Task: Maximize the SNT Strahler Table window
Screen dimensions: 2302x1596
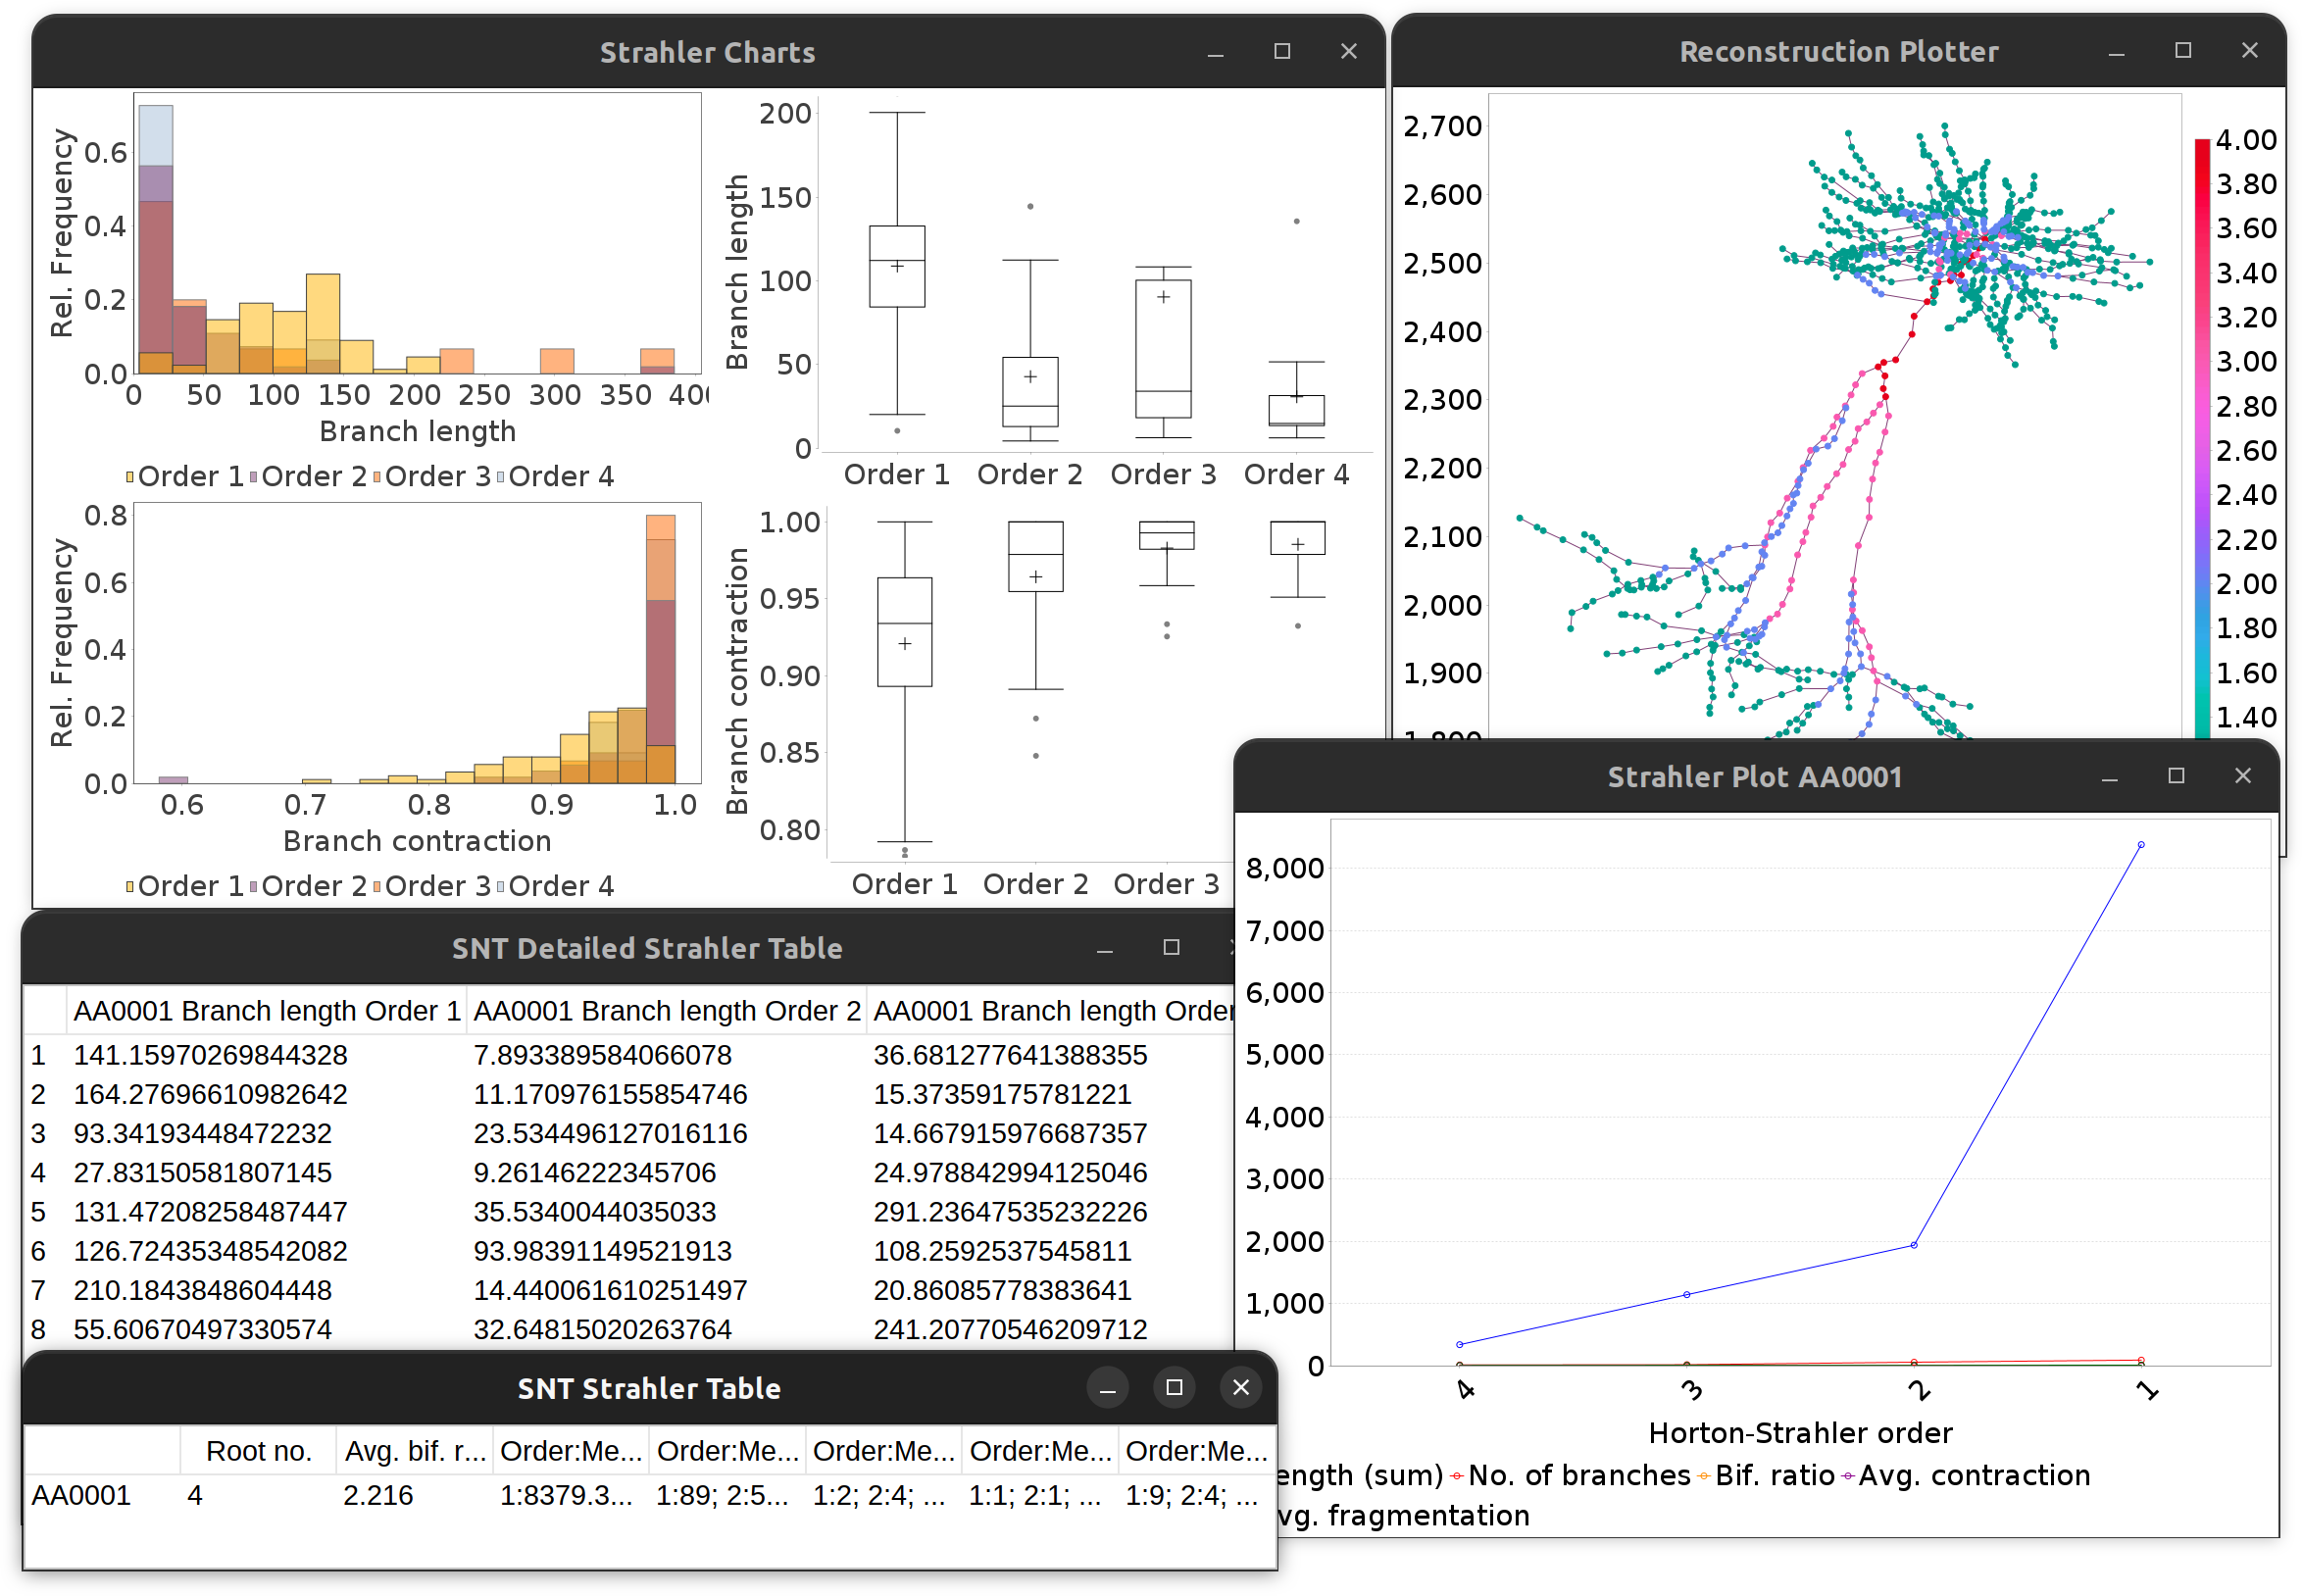Action: tap(1174, 1388)
